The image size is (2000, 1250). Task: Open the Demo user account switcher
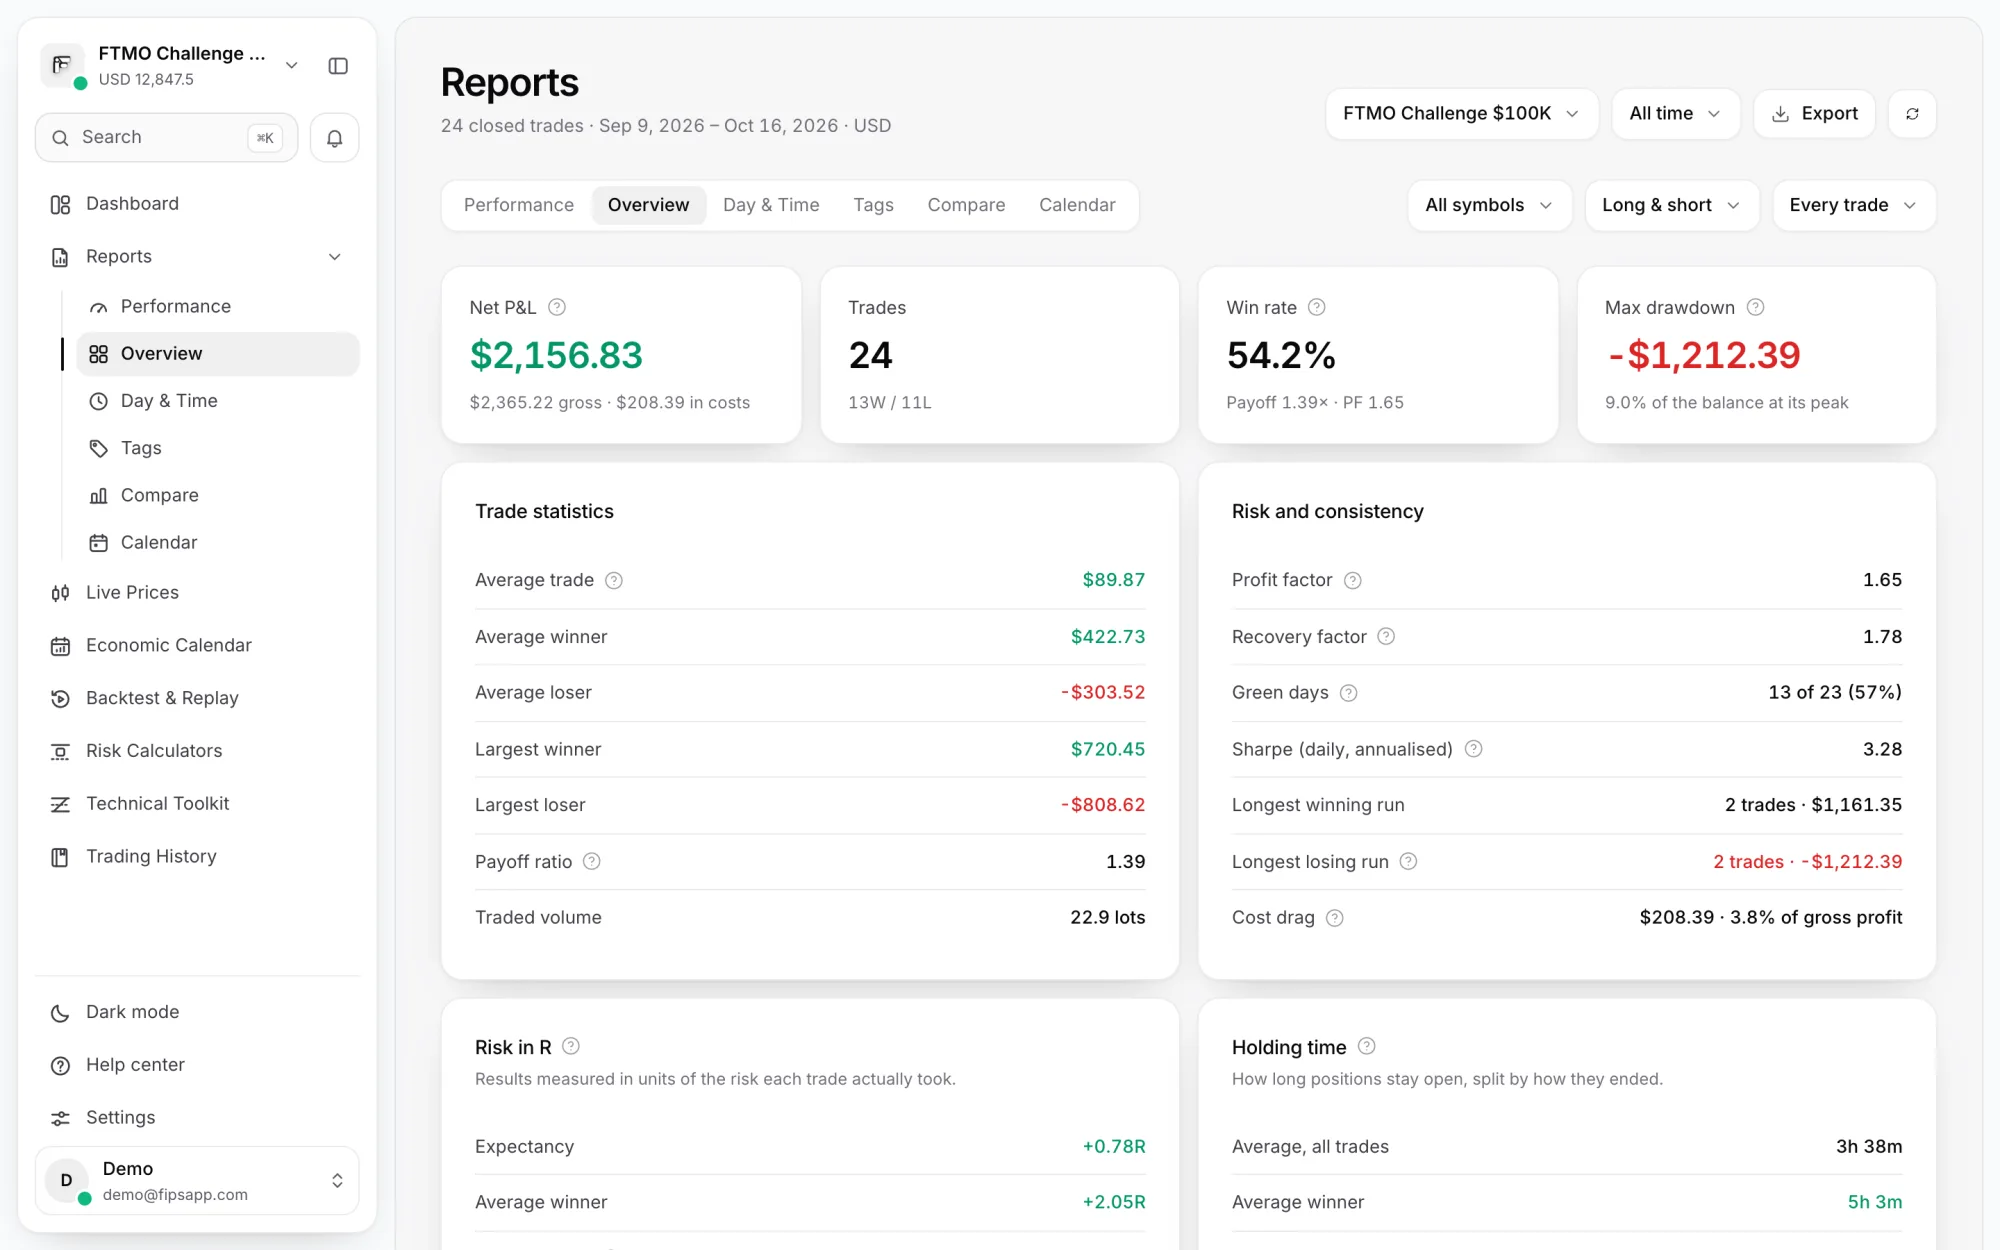(197, 1181)
